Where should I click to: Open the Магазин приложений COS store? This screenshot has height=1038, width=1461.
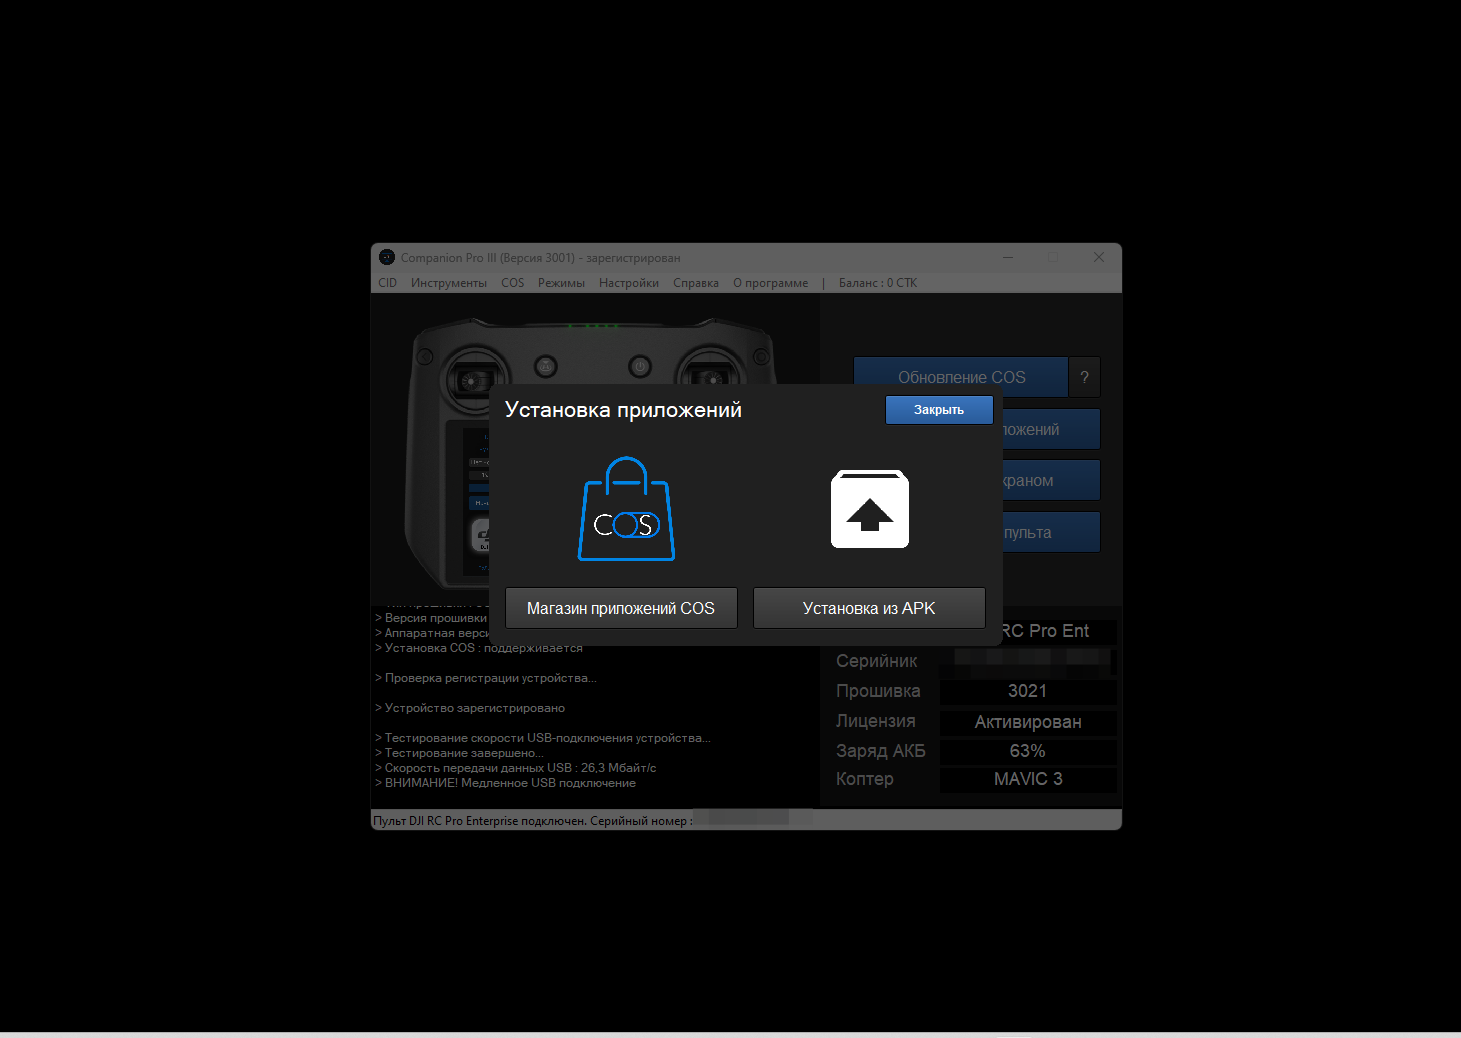tap(621, 608)
